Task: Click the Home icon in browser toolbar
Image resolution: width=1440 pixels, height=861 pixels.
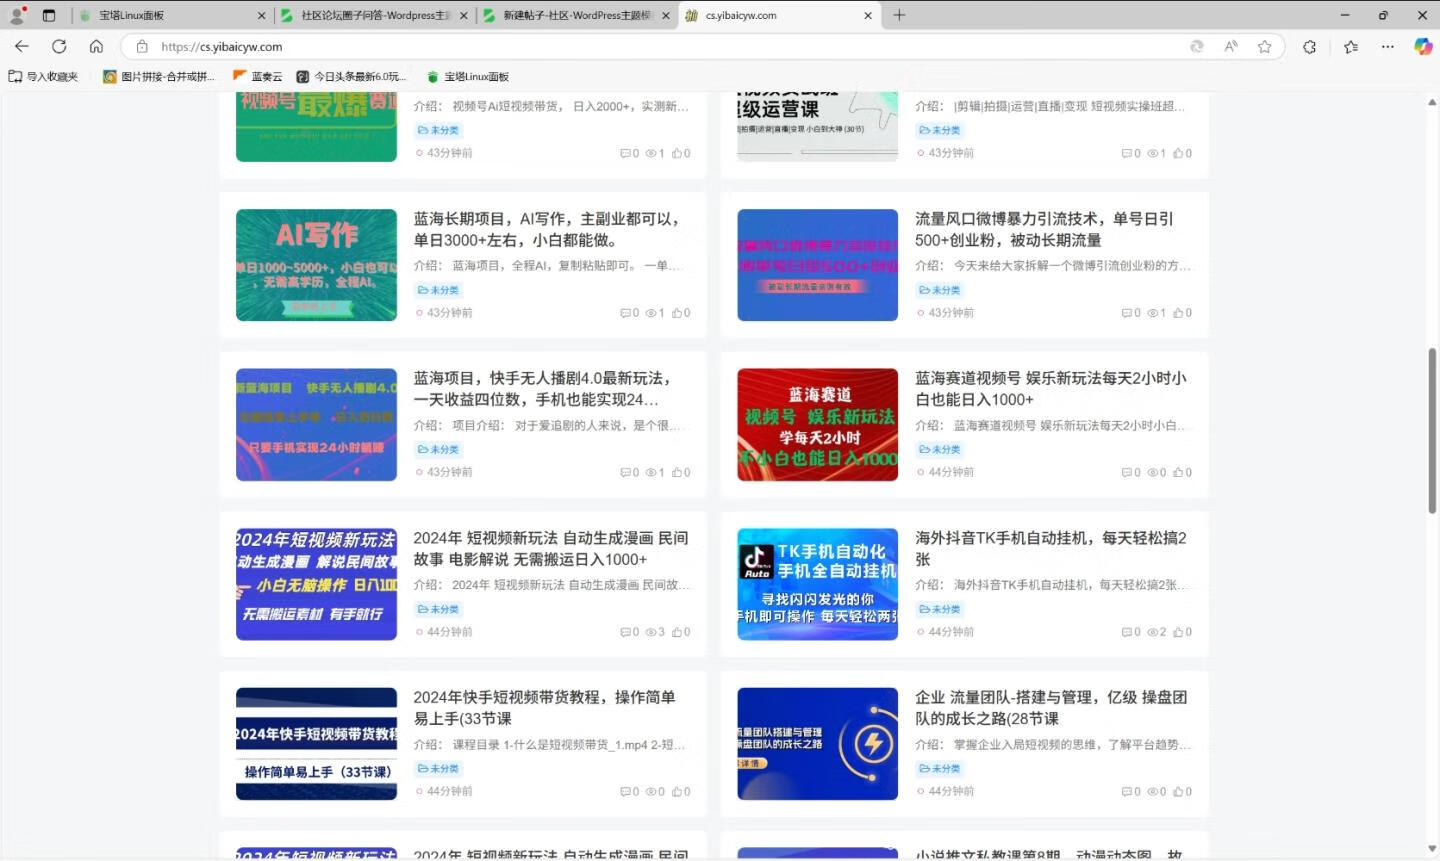Action: click(96, 46)
